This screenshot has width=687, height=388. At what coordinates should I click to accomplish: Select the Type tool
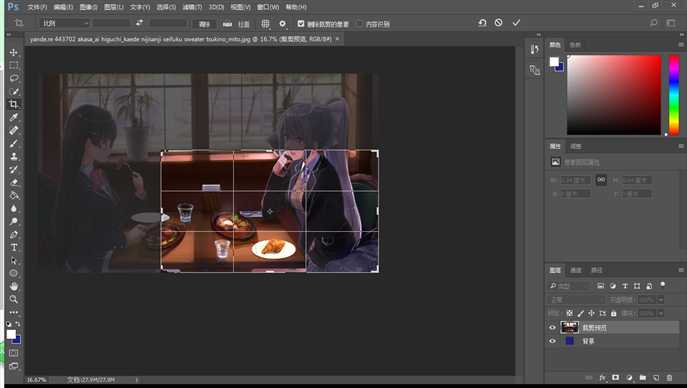(14, 247)
